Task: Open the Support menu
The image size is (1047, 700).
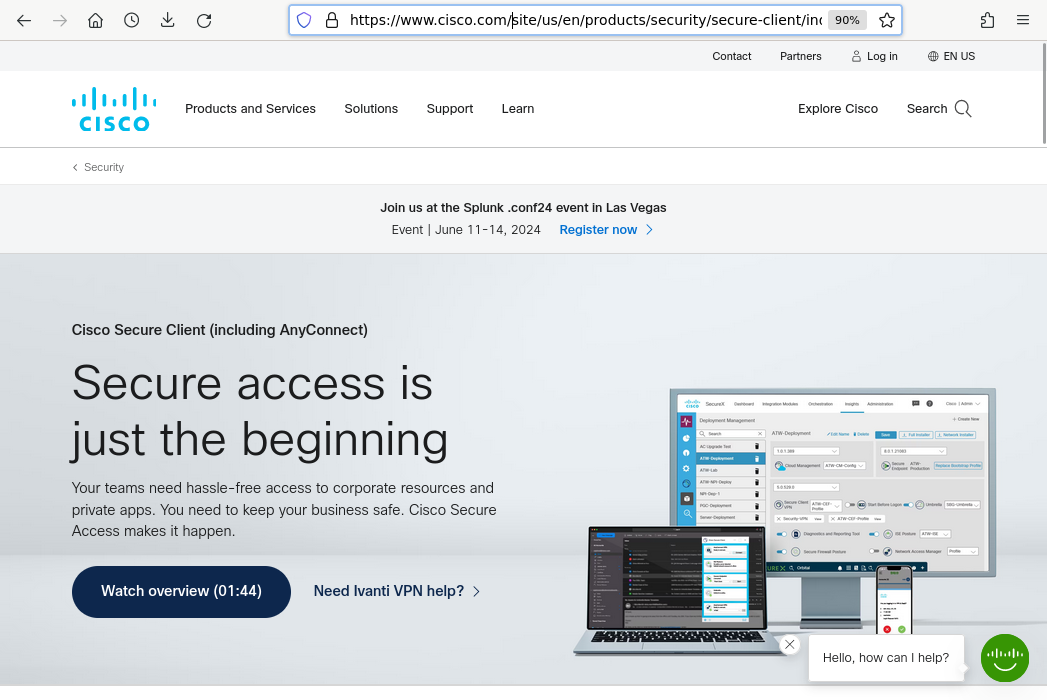Action: pos(449,109)
